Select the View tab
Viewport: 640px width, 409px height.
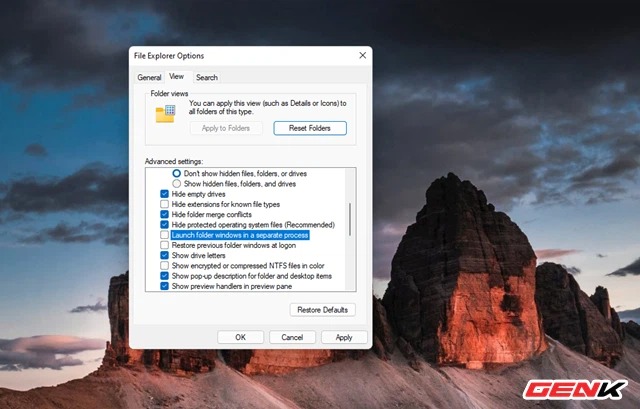(x=177, y=77)
